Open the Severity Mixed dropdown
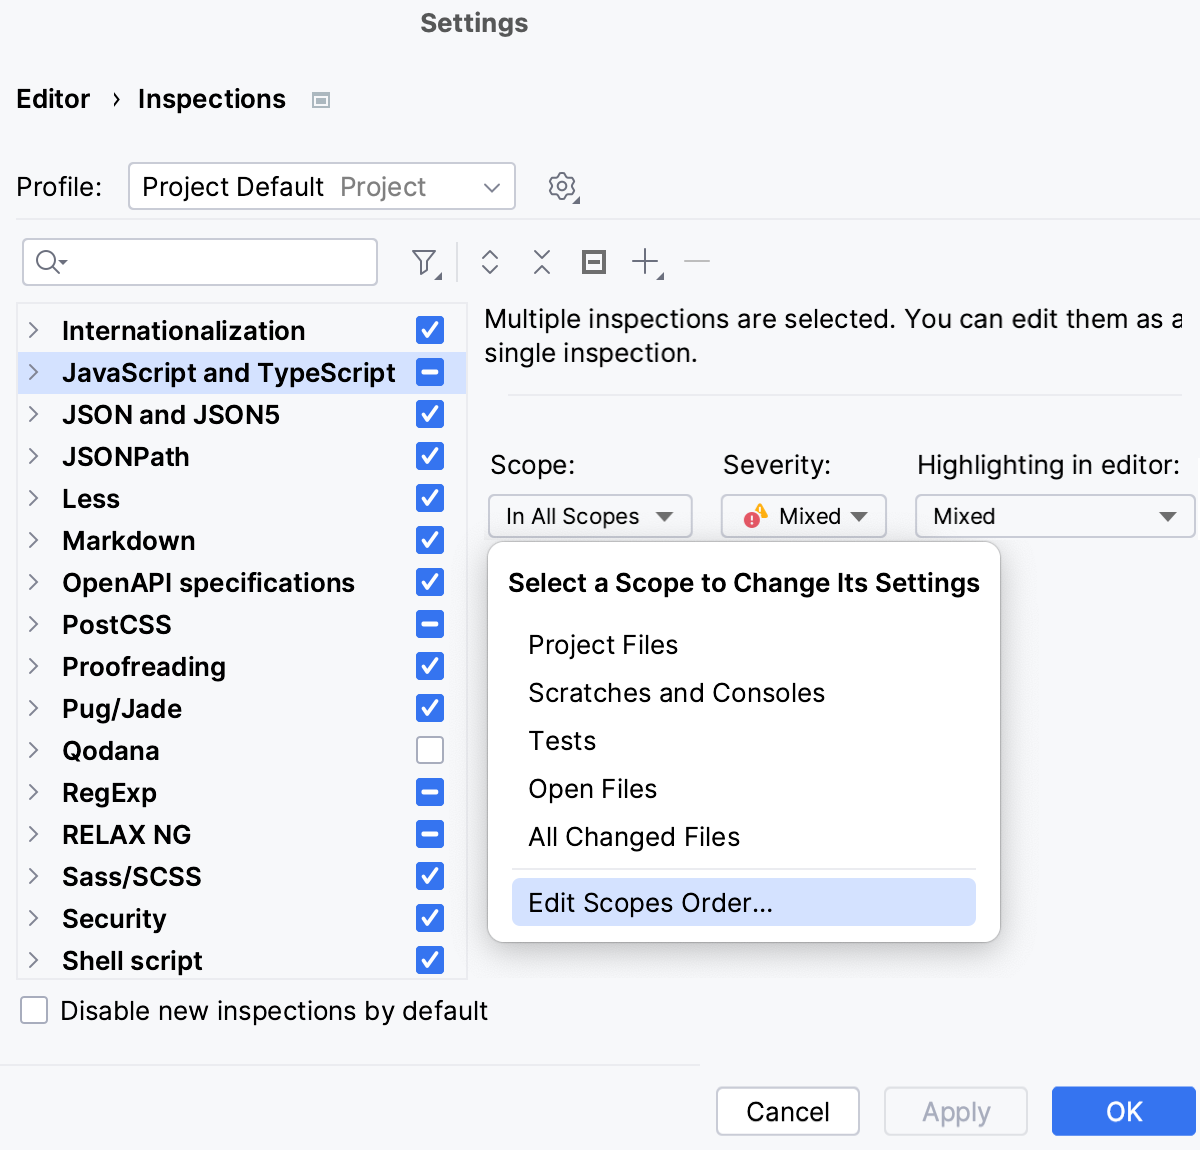Viewport: 1200px width, 1150px height. [803, 516]
